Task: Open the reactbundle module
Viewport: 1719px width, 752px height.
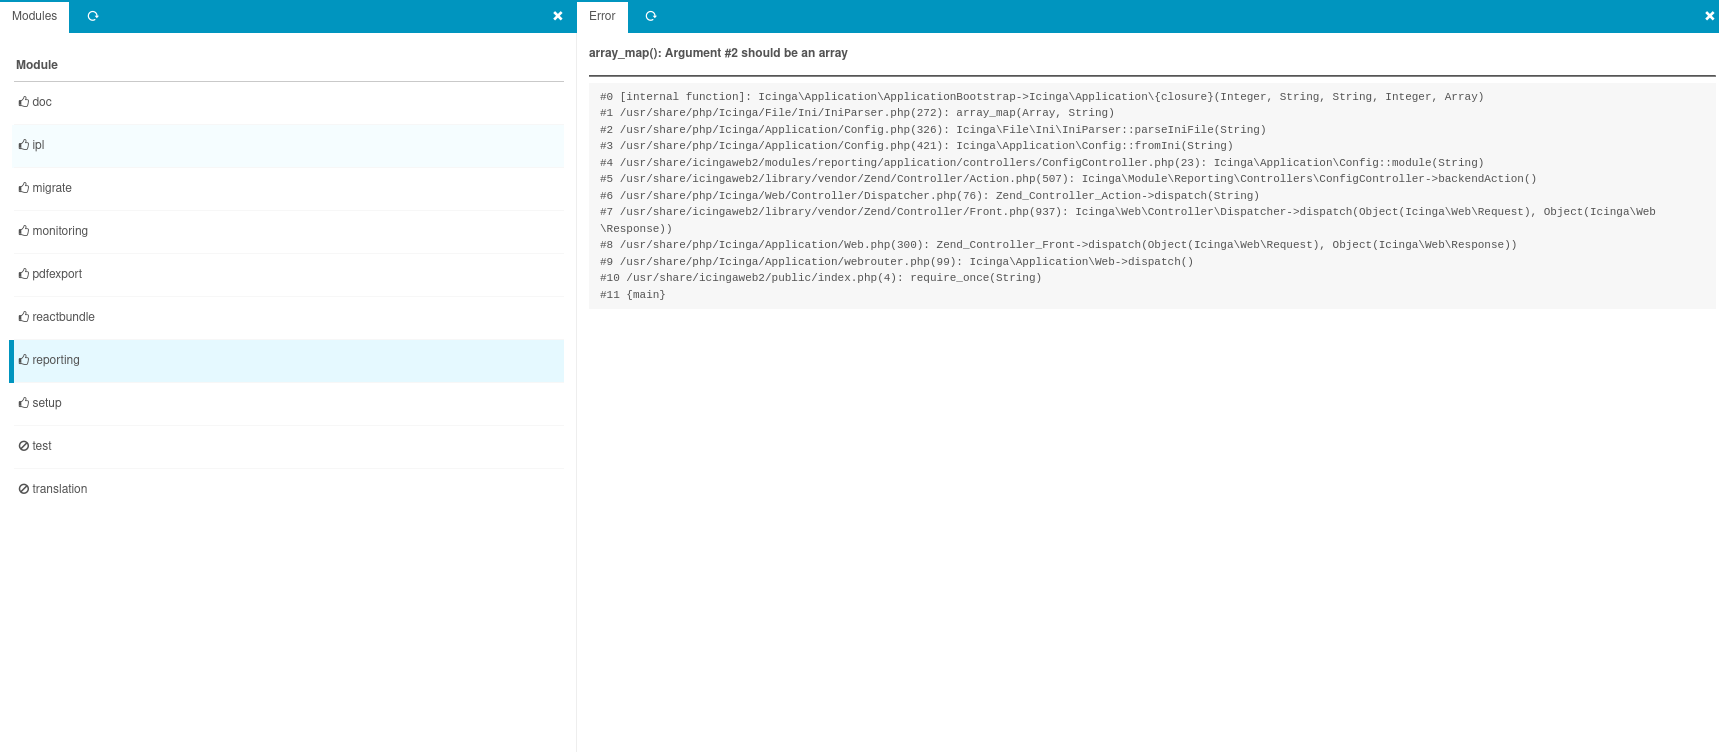Action: click(x=288, y=317)
